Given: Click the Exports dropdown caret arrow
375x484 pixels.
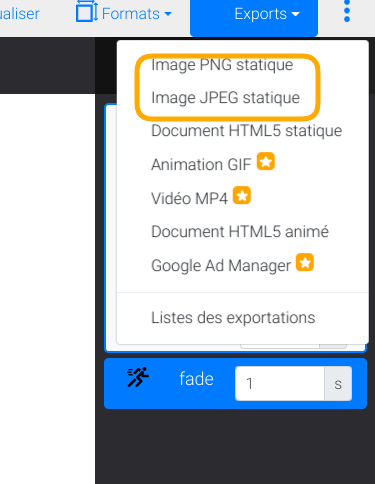Looking at the screenshot, I should click(296, 14).
